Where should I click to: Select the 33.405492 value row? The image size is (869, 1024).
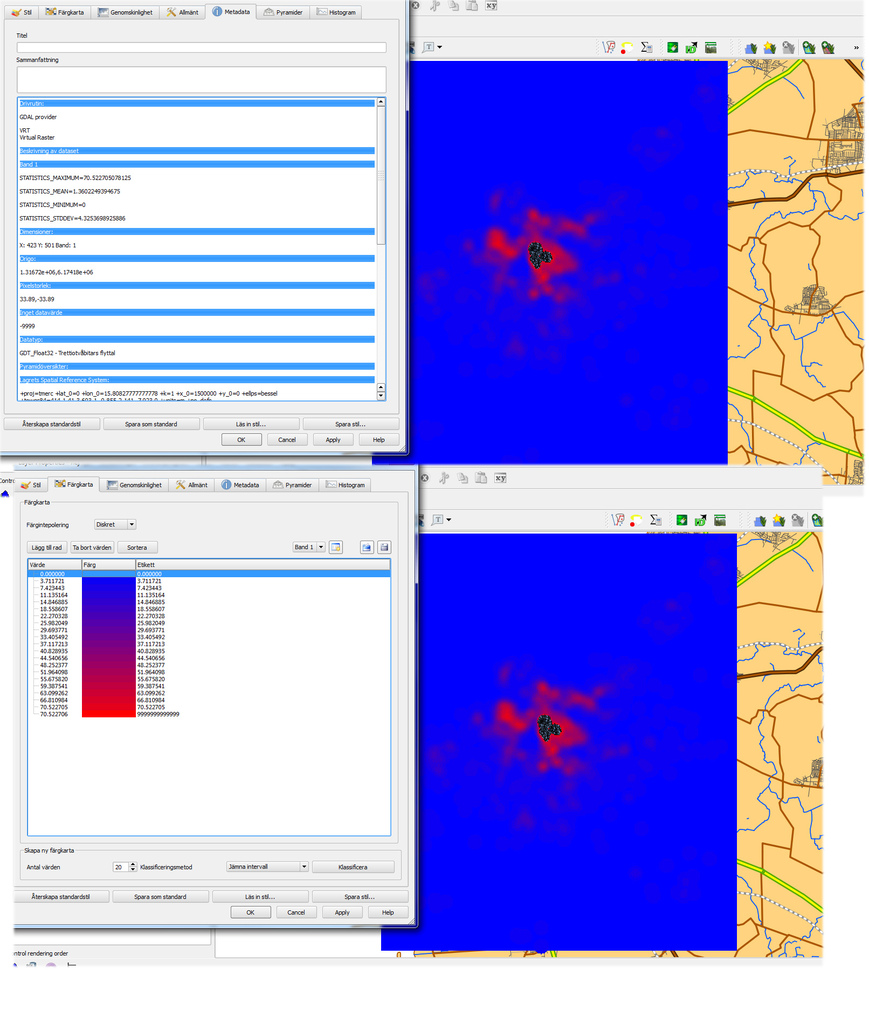tap(58, 636)
